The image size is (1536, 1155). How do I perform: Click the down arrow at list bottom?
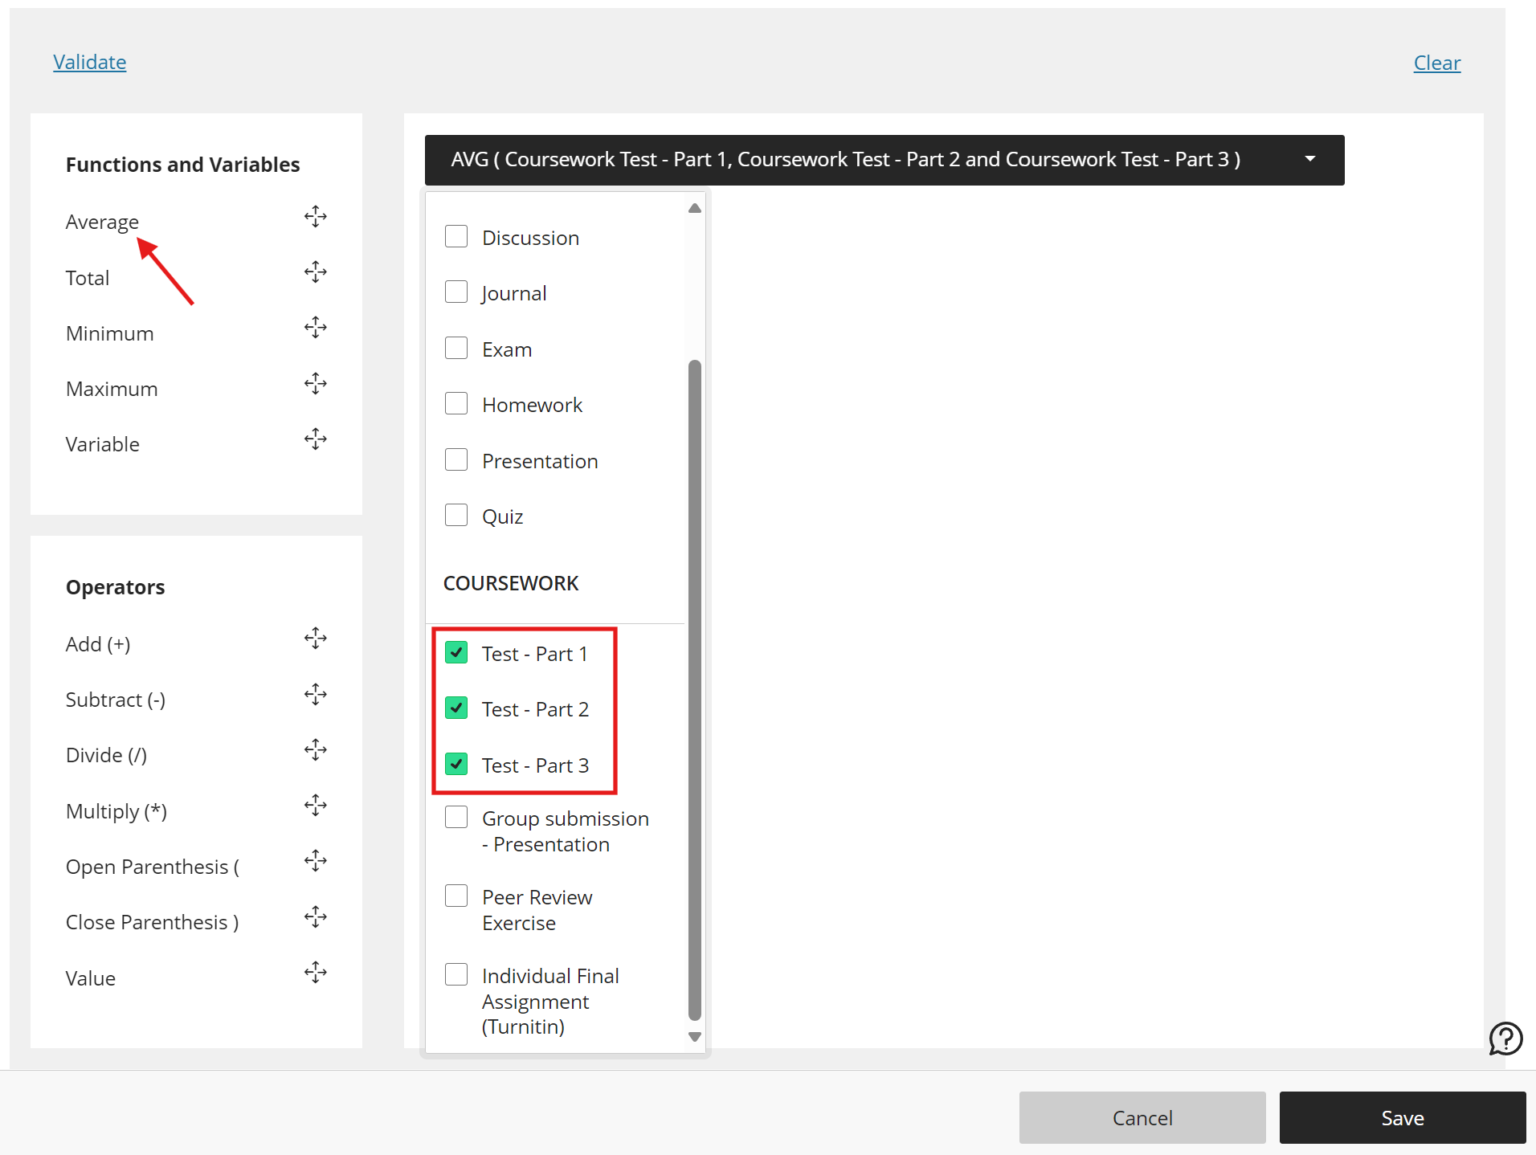[694, 1037]
